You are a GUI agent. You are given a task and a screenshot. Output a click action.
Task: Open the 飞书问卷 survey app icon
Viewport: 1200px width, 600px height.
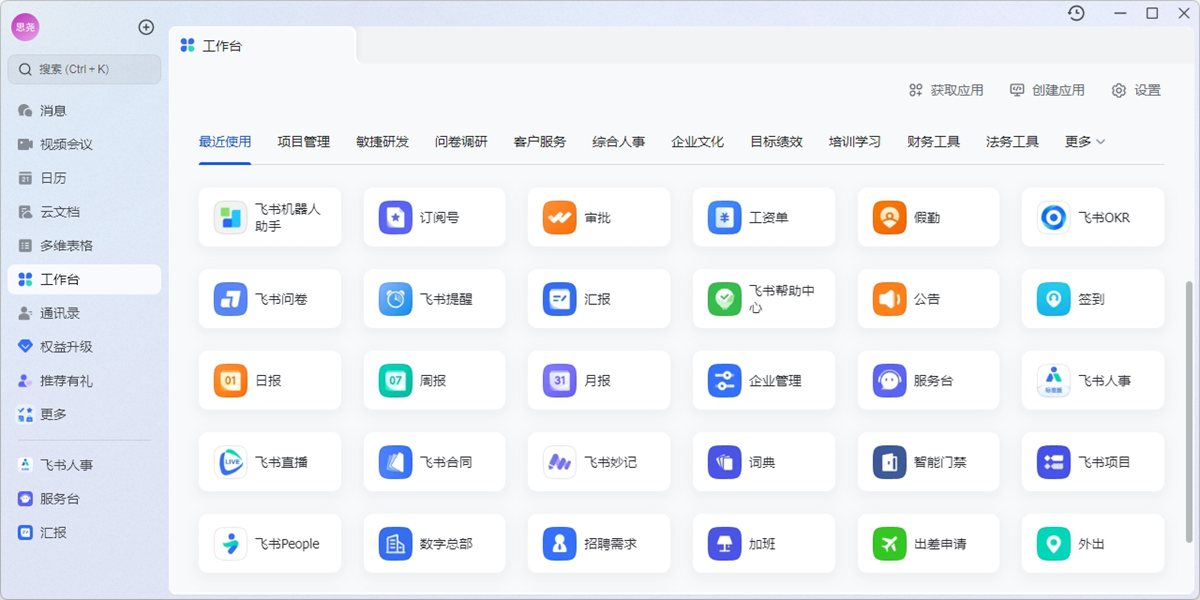[x=231, y=299]
